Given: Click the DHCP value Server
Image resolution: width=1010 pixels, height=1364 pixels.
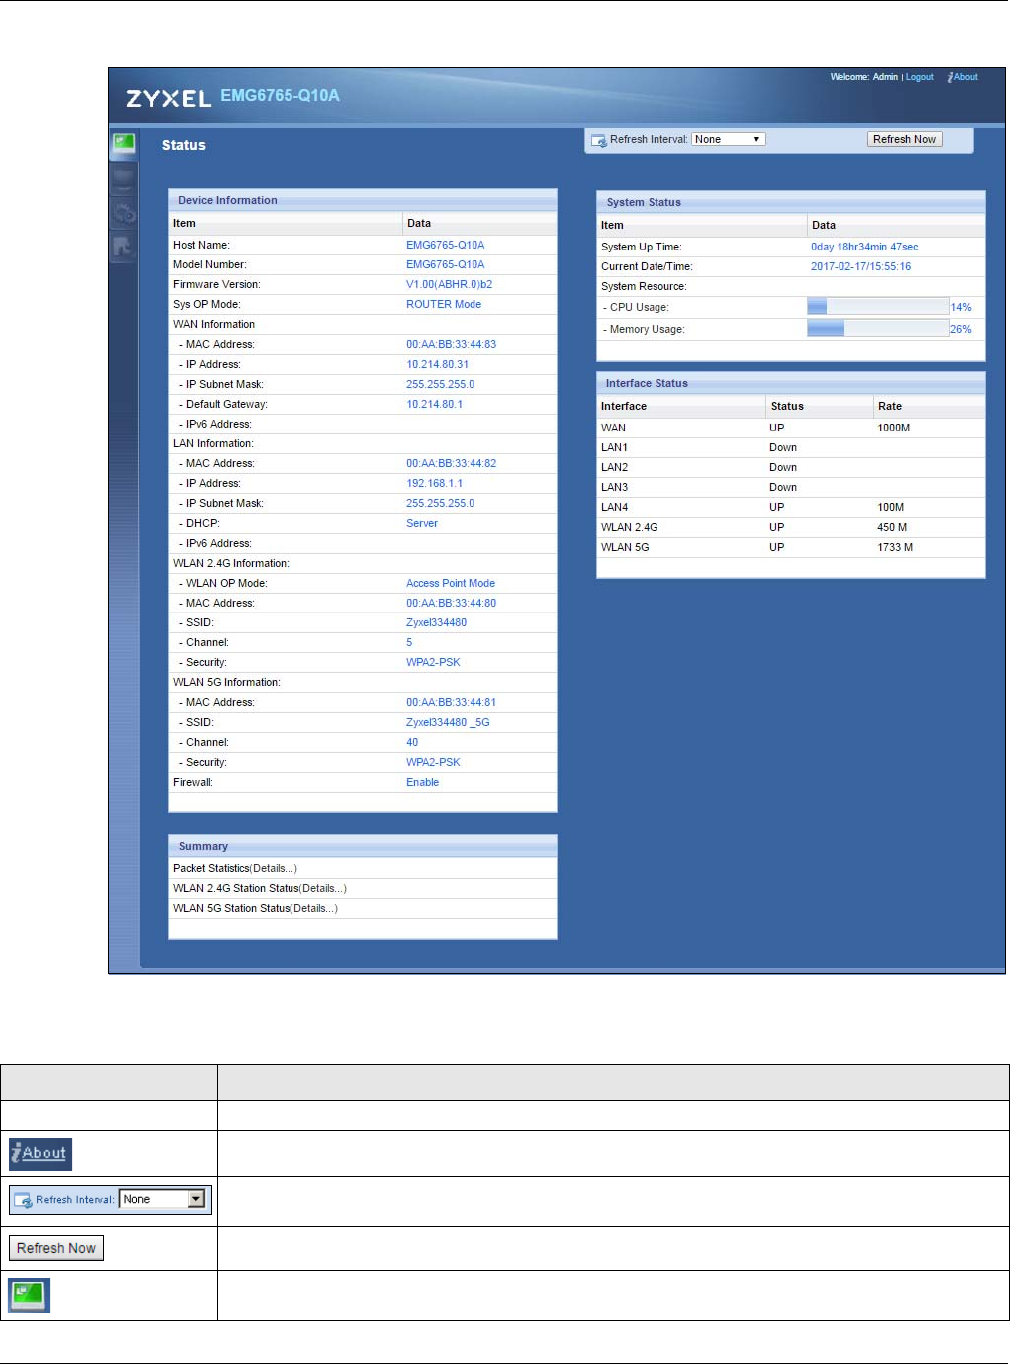Looking at the screenshot, I should [x=422, y=523].
